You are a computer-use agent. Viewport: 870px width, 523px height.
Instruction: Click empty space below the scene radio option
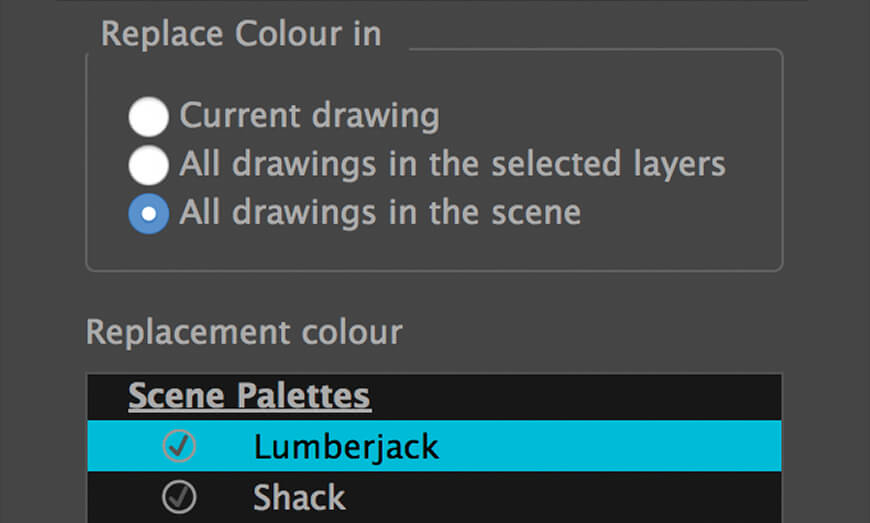(434, 252)
